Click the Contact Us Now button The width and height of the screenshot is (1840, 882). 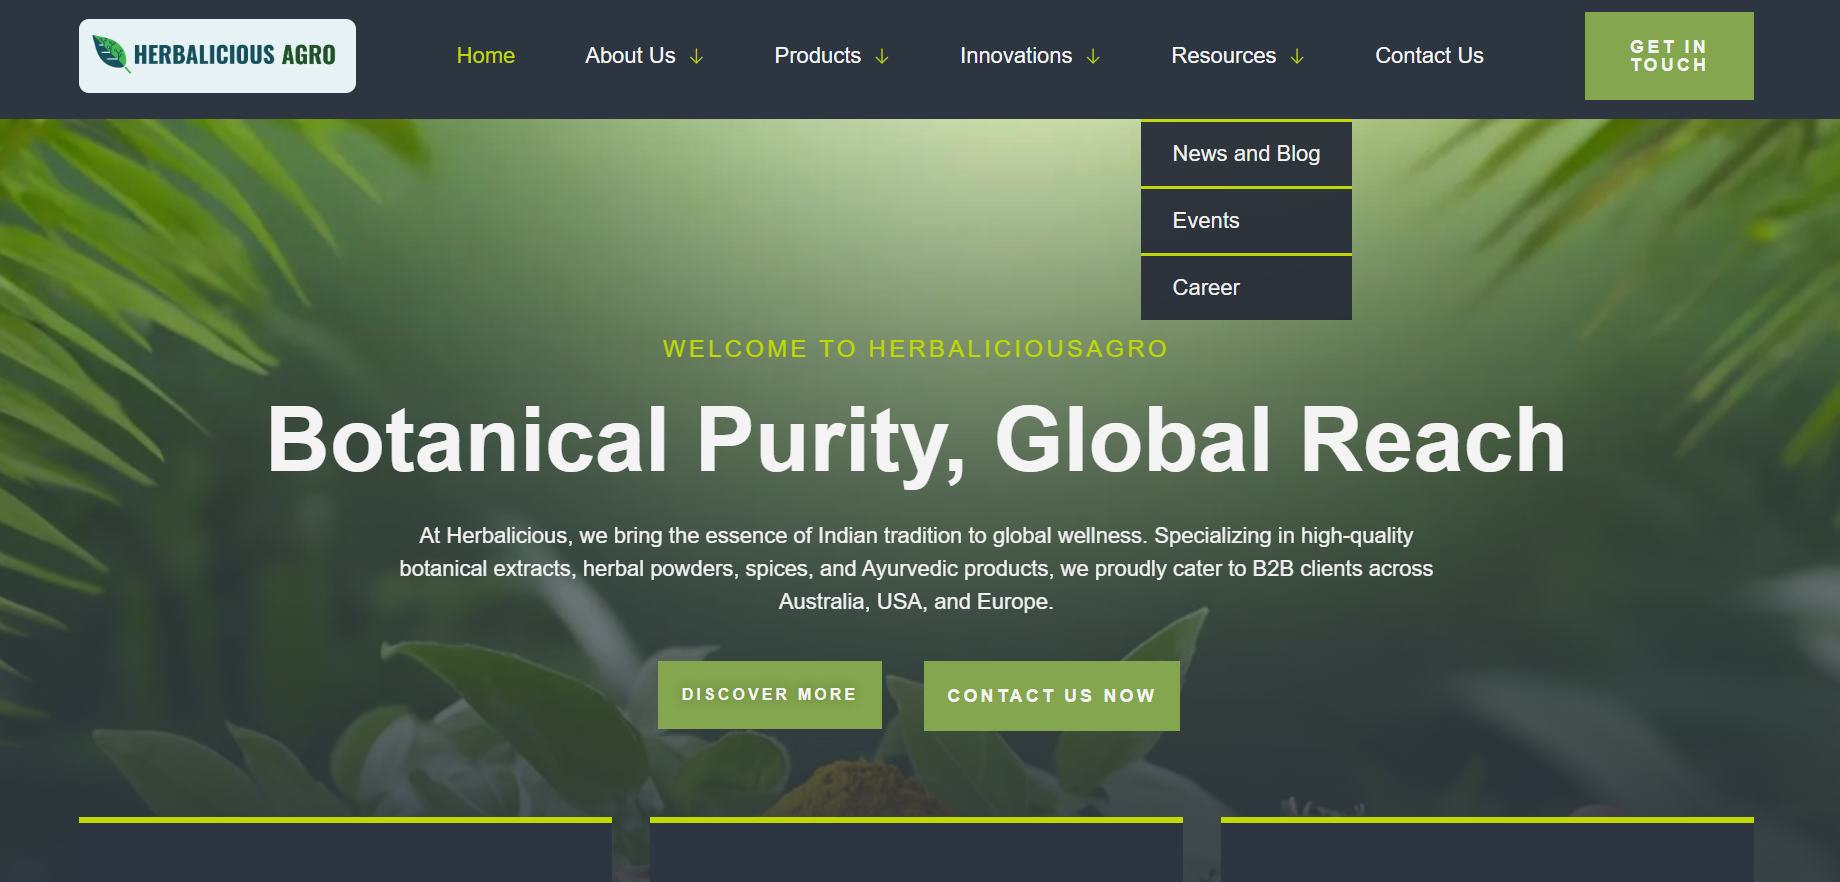1052,696
